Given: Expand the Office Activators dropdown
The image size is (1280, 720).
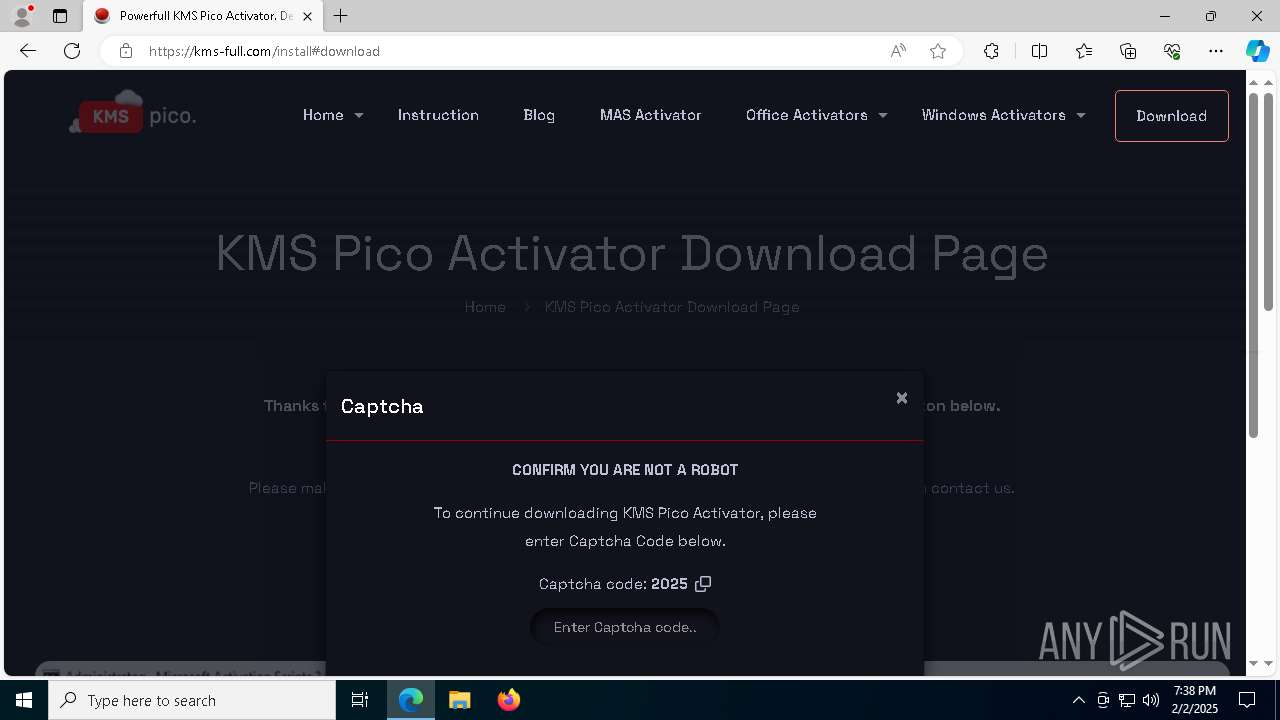Looking at the screenshot, I should pos(882,116).
